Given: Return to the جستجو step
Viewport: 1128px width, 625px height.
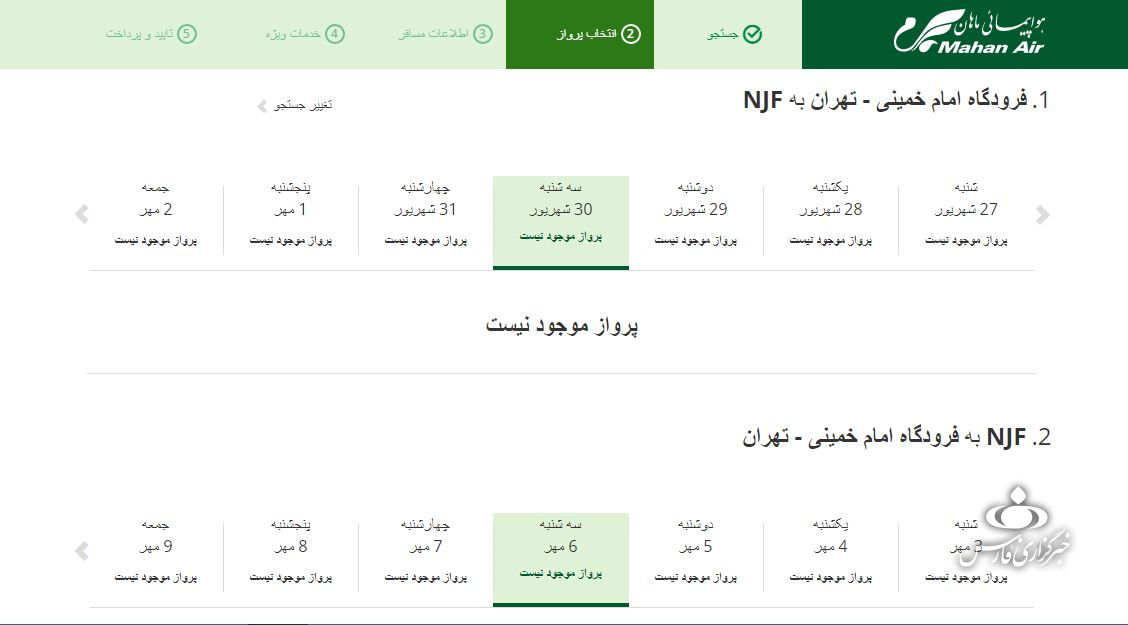Looking at the screenshot, I should (x=727, y=34).
